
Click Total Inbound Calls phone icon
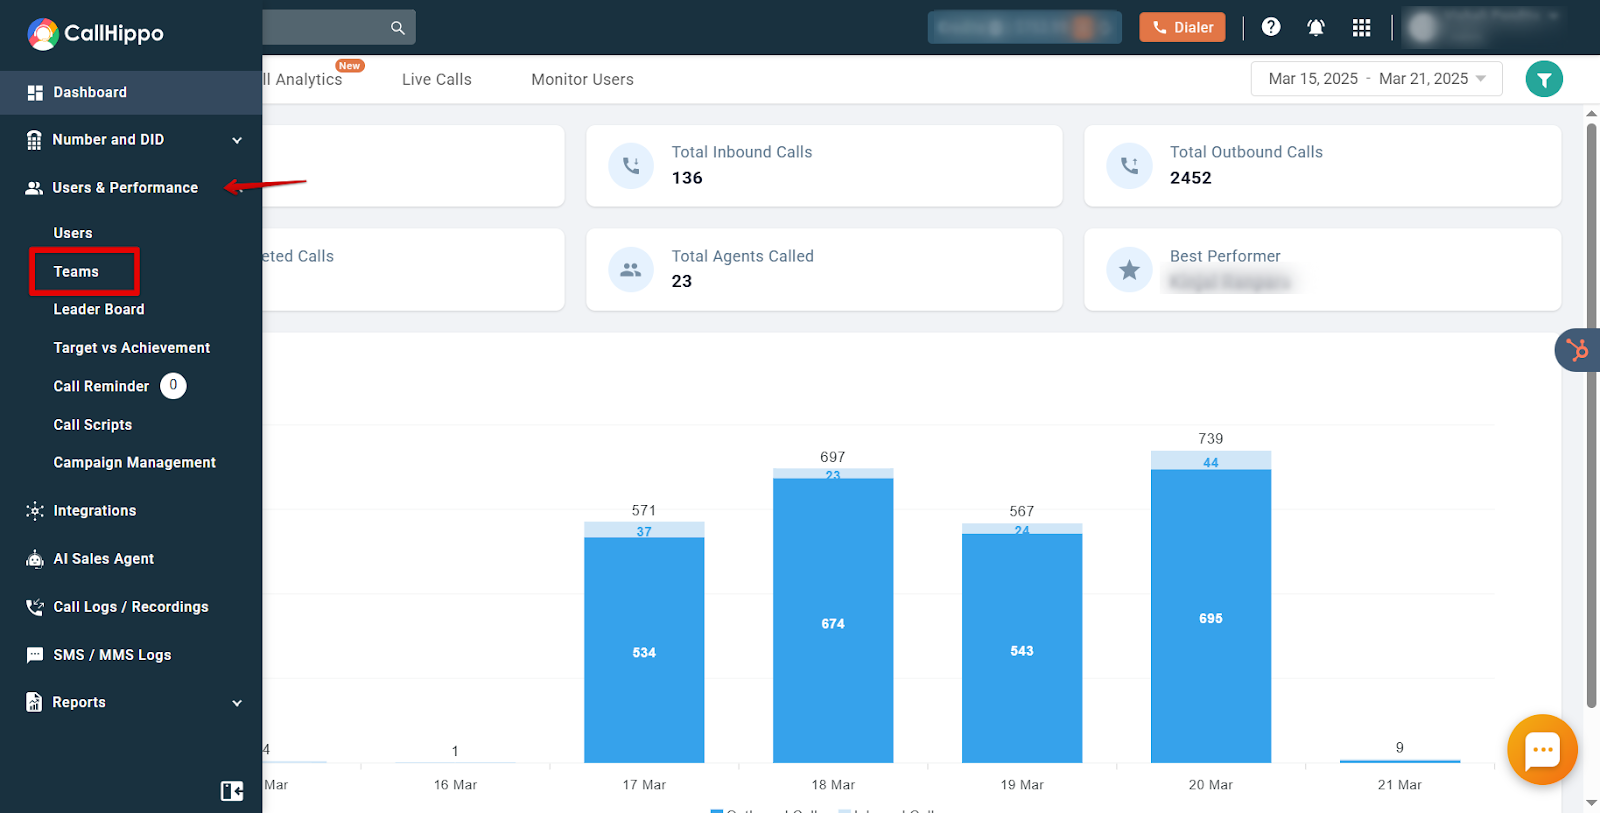[631, 166]
